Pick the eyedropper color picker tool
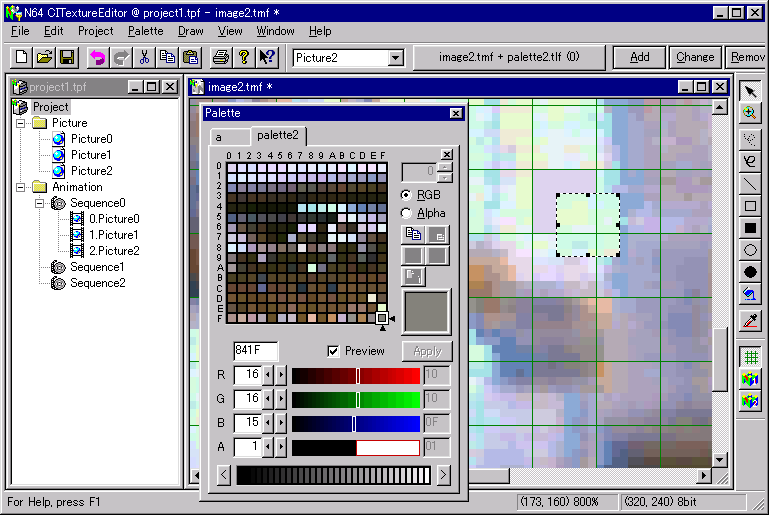 [x=750, y=321]
